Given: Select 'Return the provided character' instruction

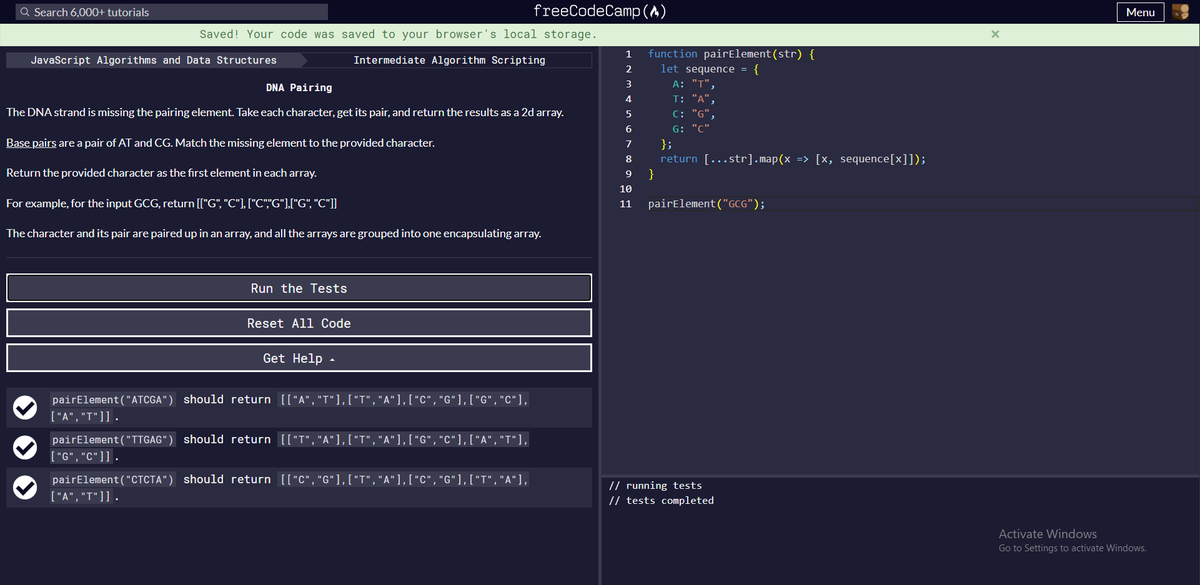Looking at the screenshot, I should pyautogui.click(x=161, y=173).
